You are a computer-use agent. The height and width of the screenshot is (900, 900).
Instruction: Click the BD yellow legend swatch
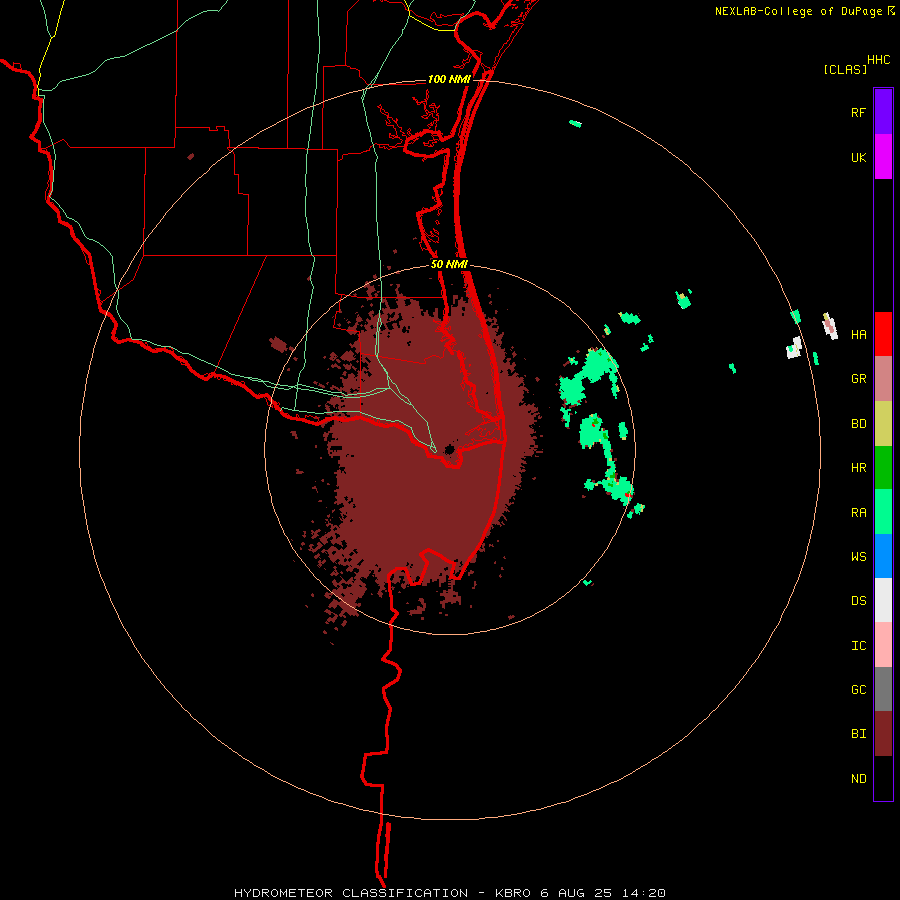[x=883, y=423]
